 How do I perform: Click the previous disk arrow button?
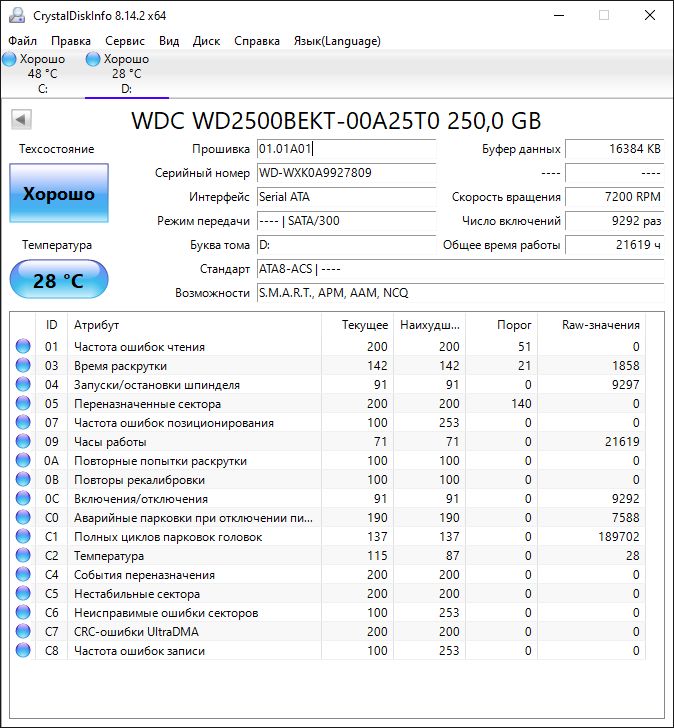(x=20, y=121)
